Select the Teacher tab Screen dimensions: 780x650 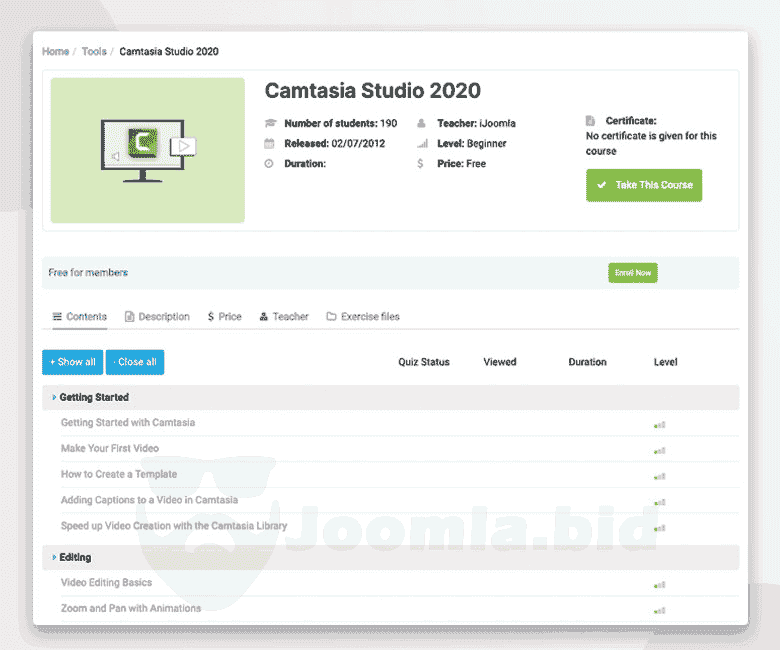pos(284,317)
